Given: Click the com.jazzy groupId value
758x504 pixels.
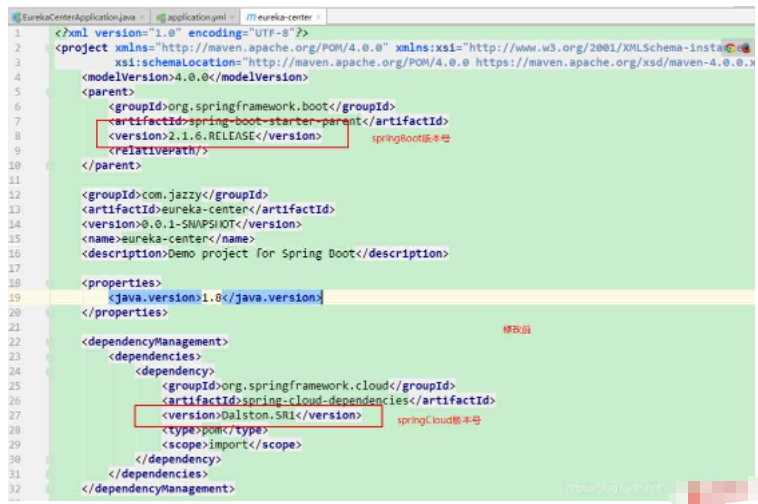Looking at the screenshot, I should (172, 195).
